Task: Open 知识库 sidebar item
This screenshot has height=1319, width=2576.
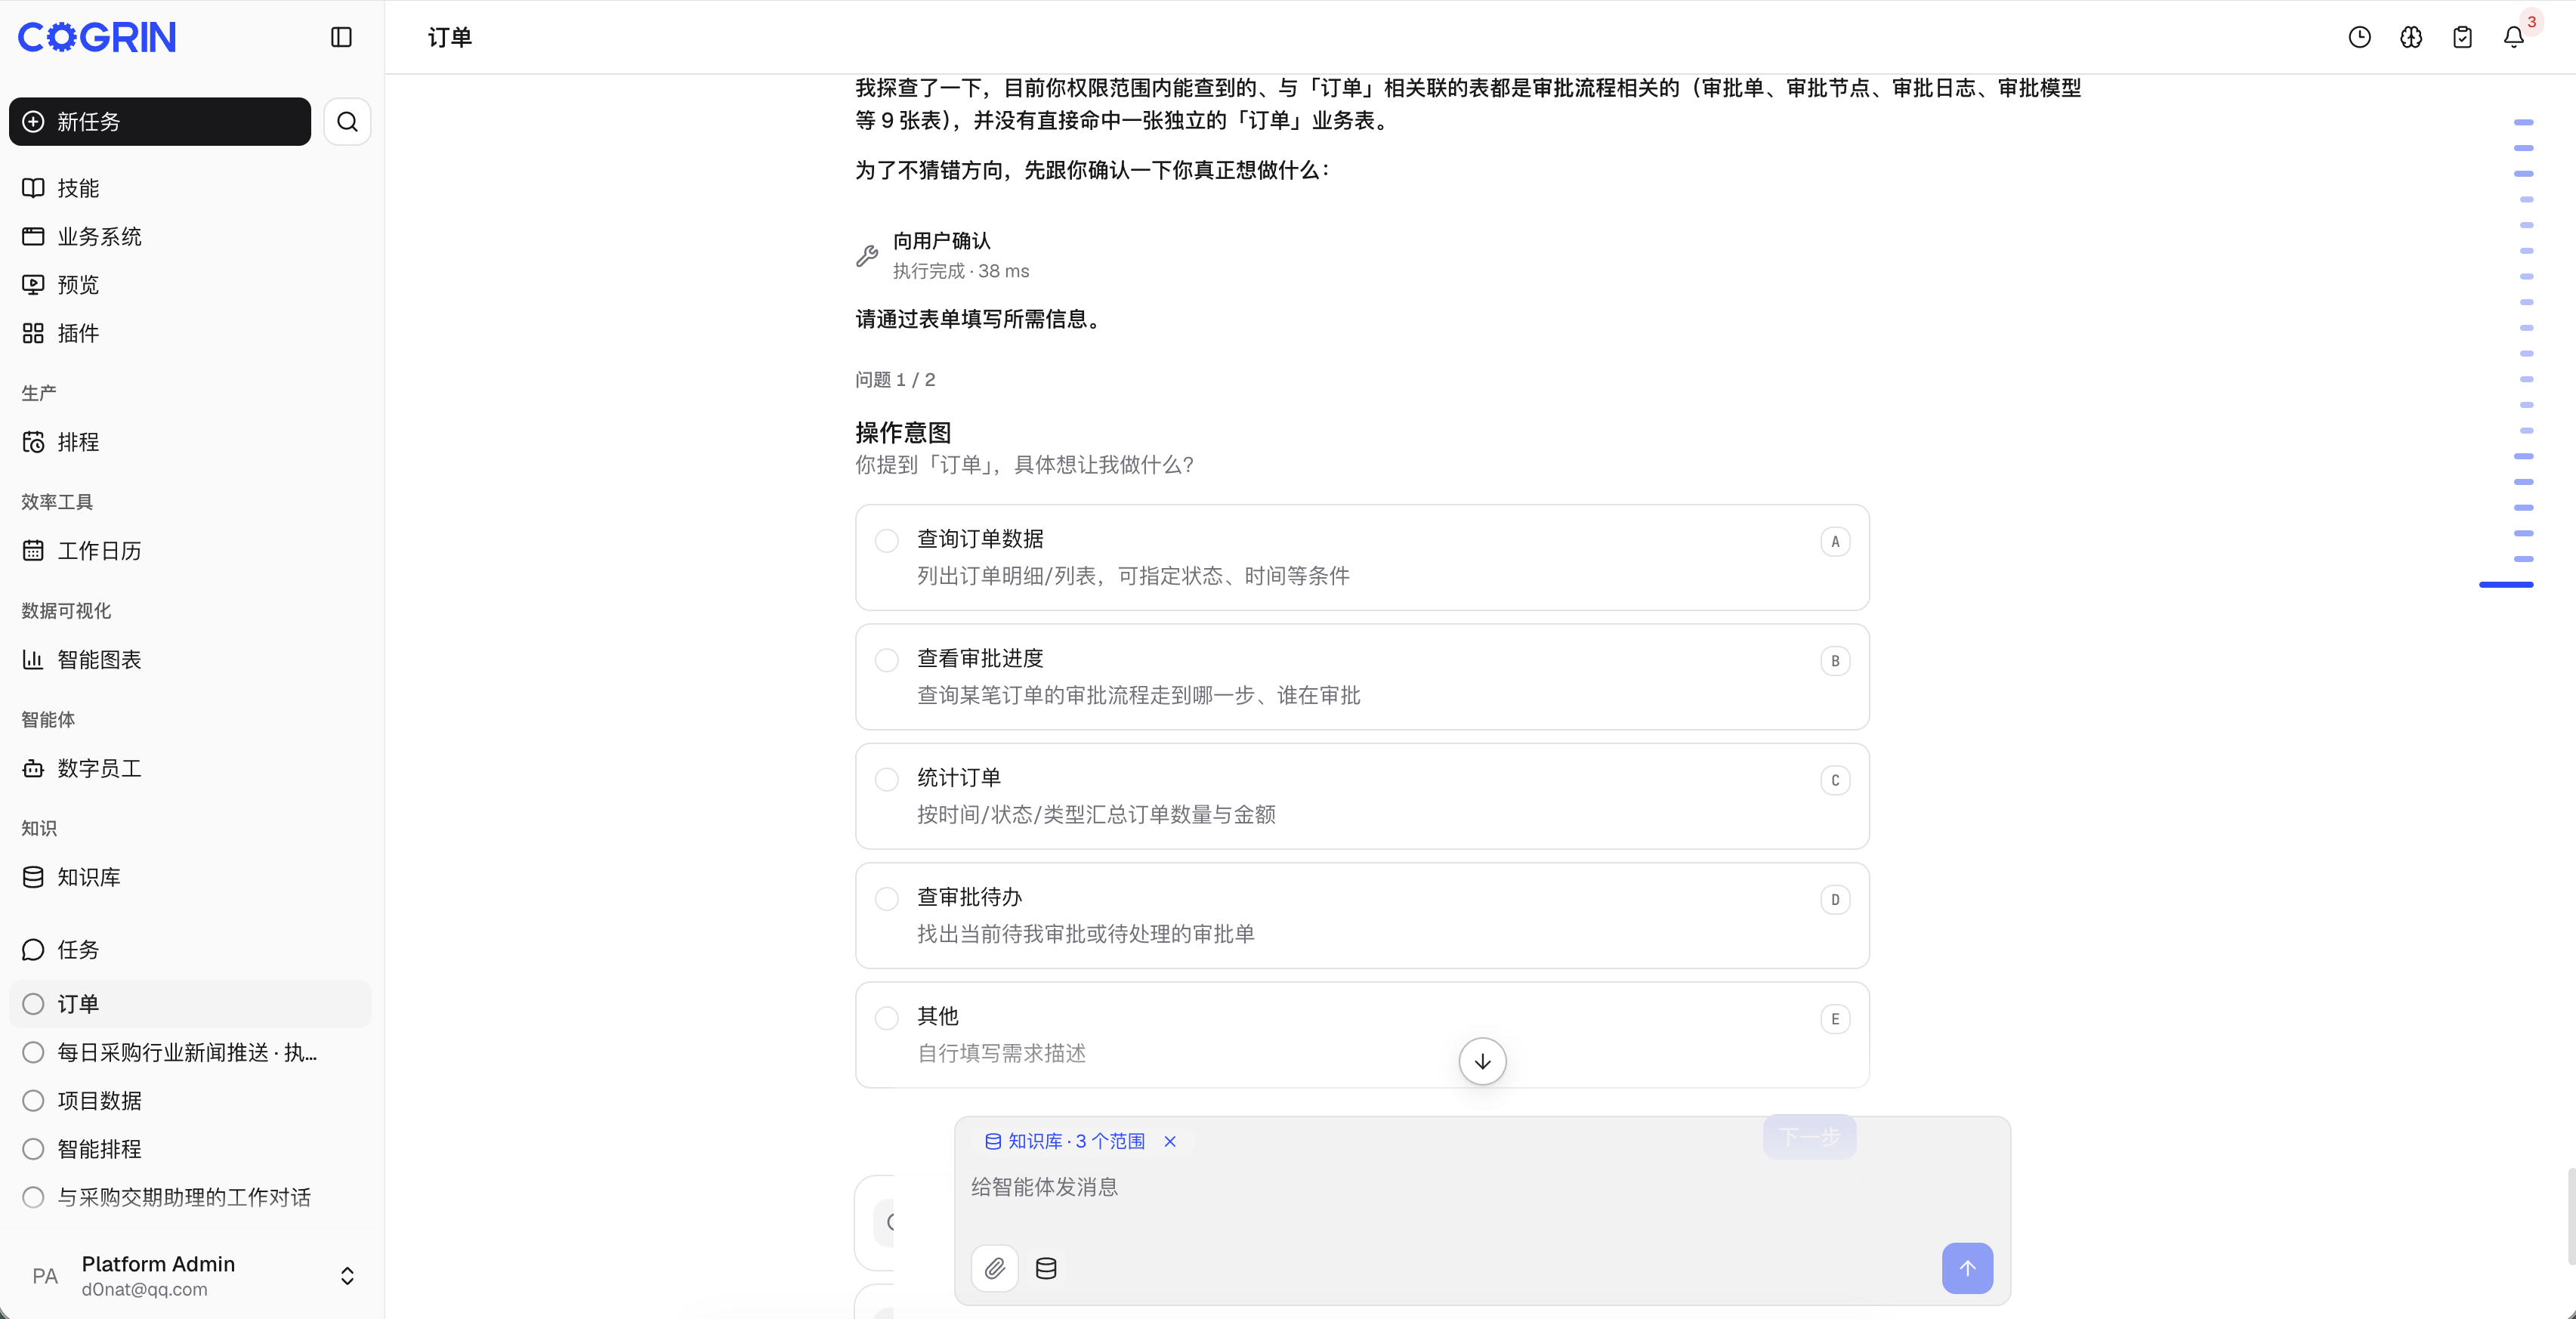Action: pyautogui.click(x=190, y=877)
